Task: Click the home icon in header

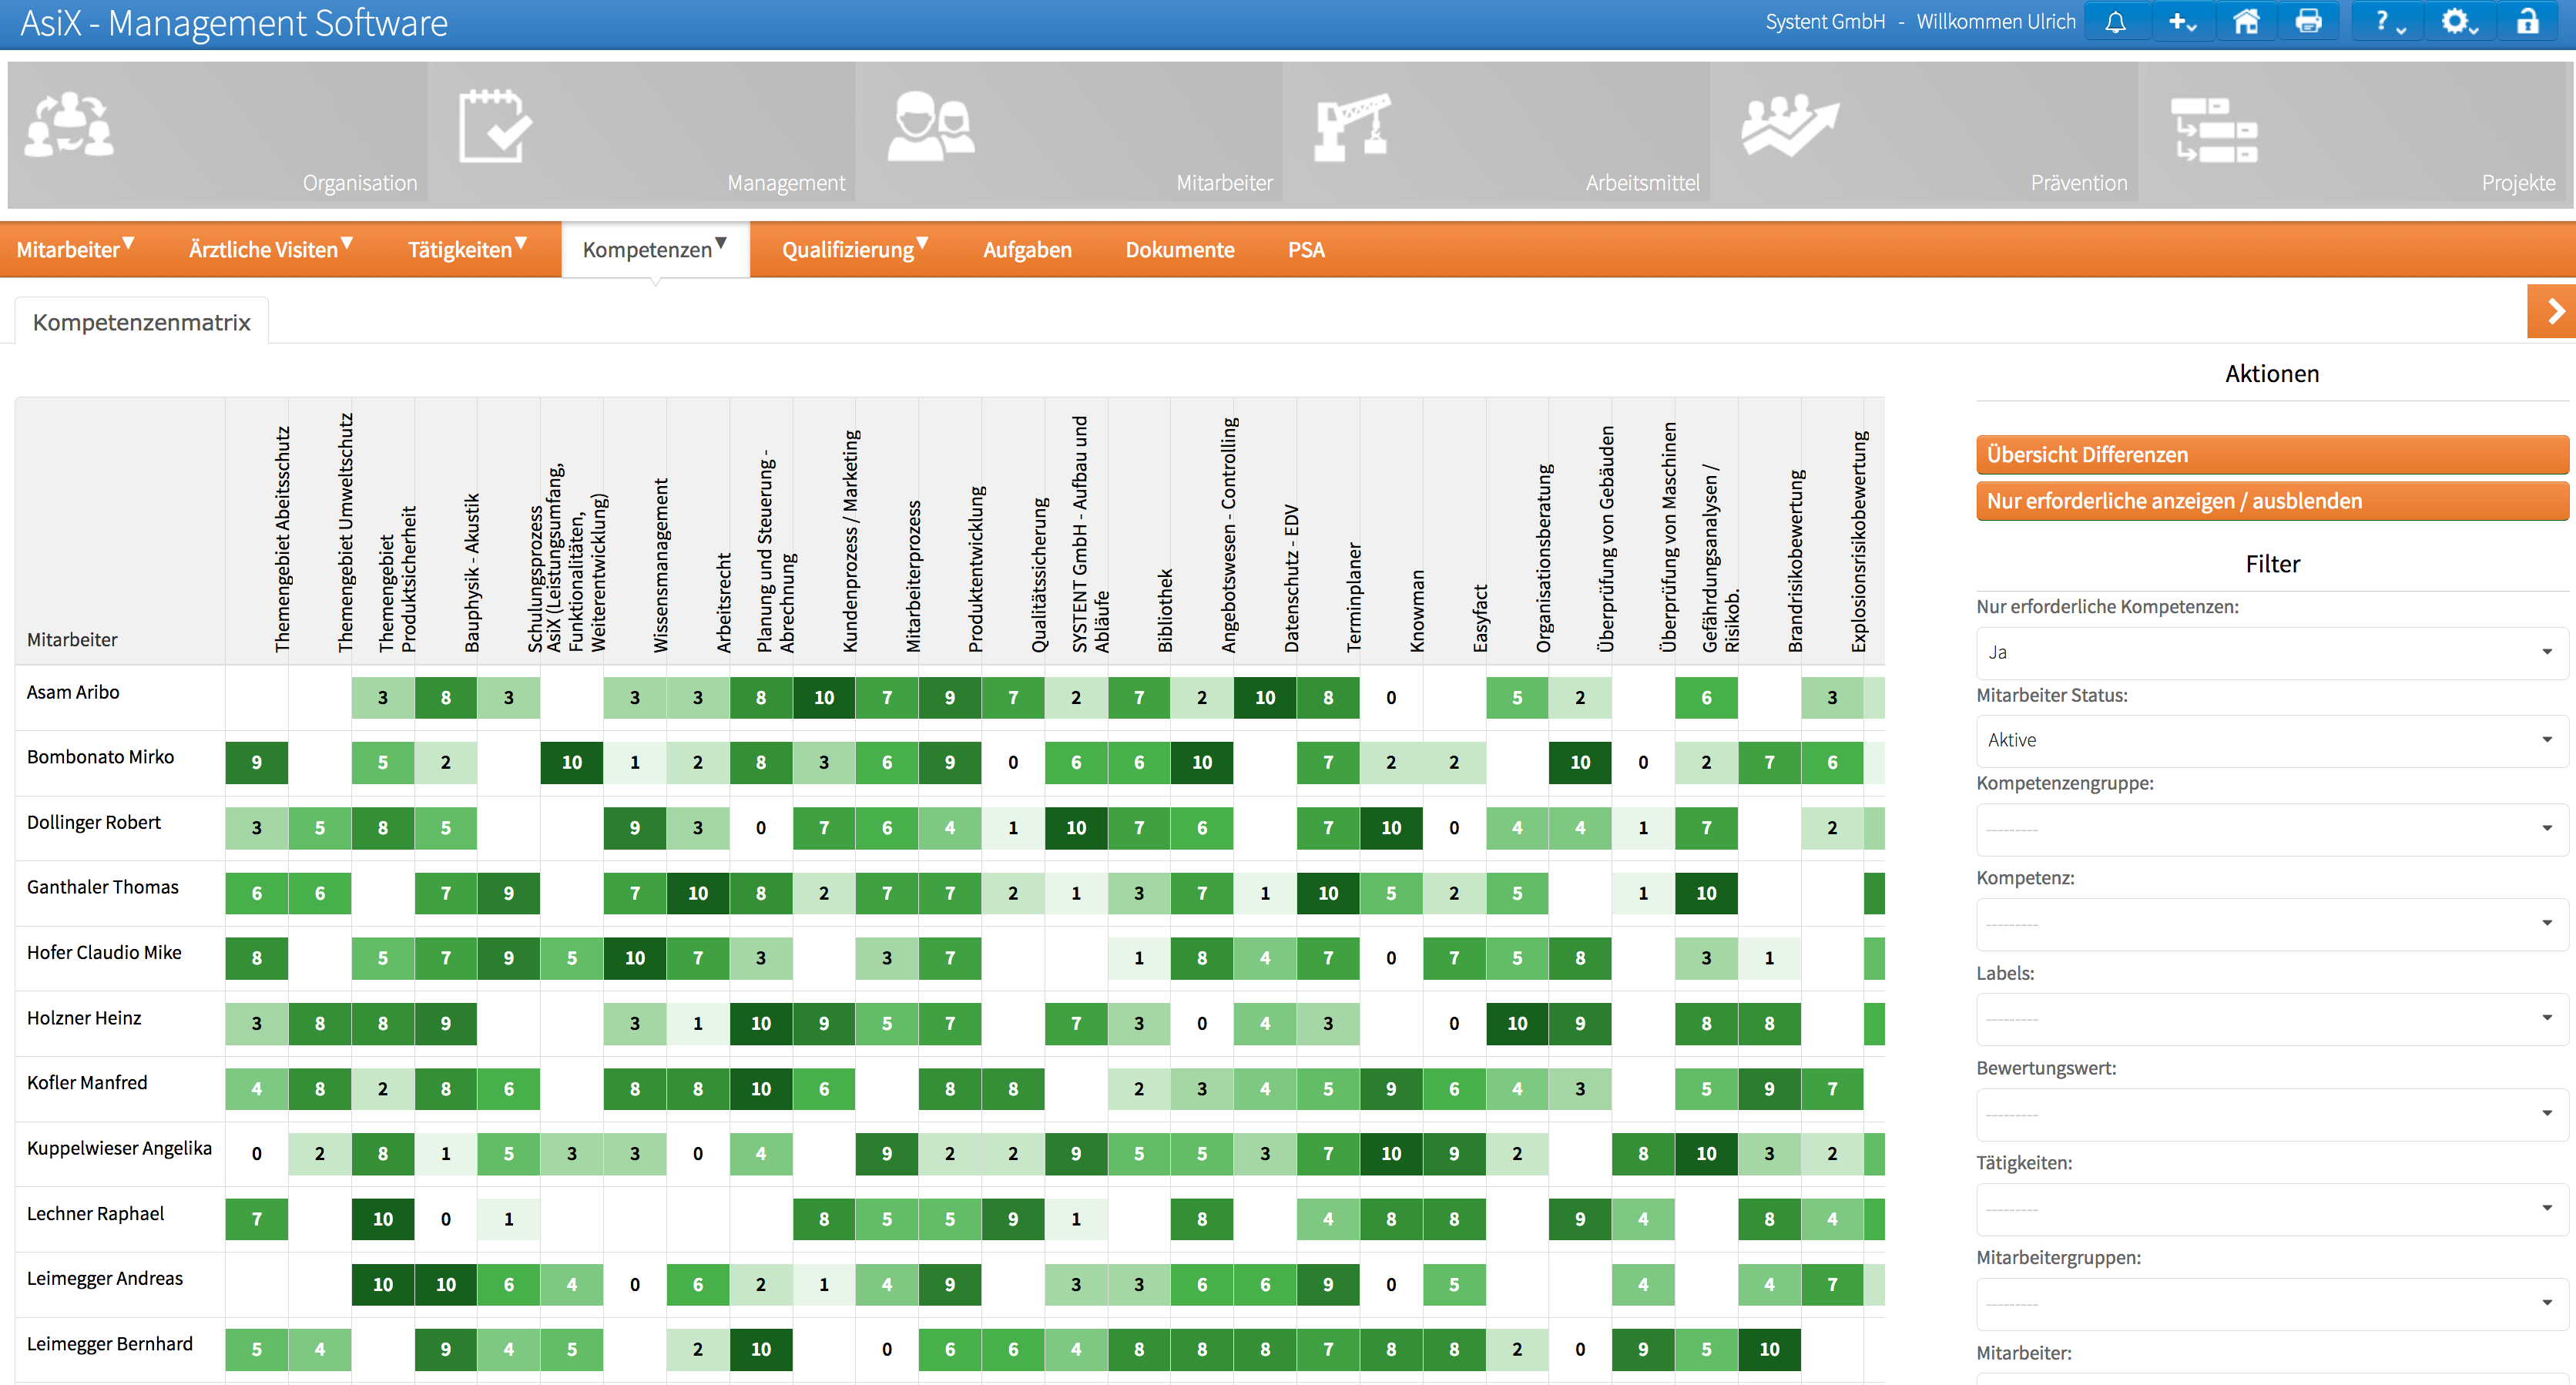Action: tap(2246, 22)
